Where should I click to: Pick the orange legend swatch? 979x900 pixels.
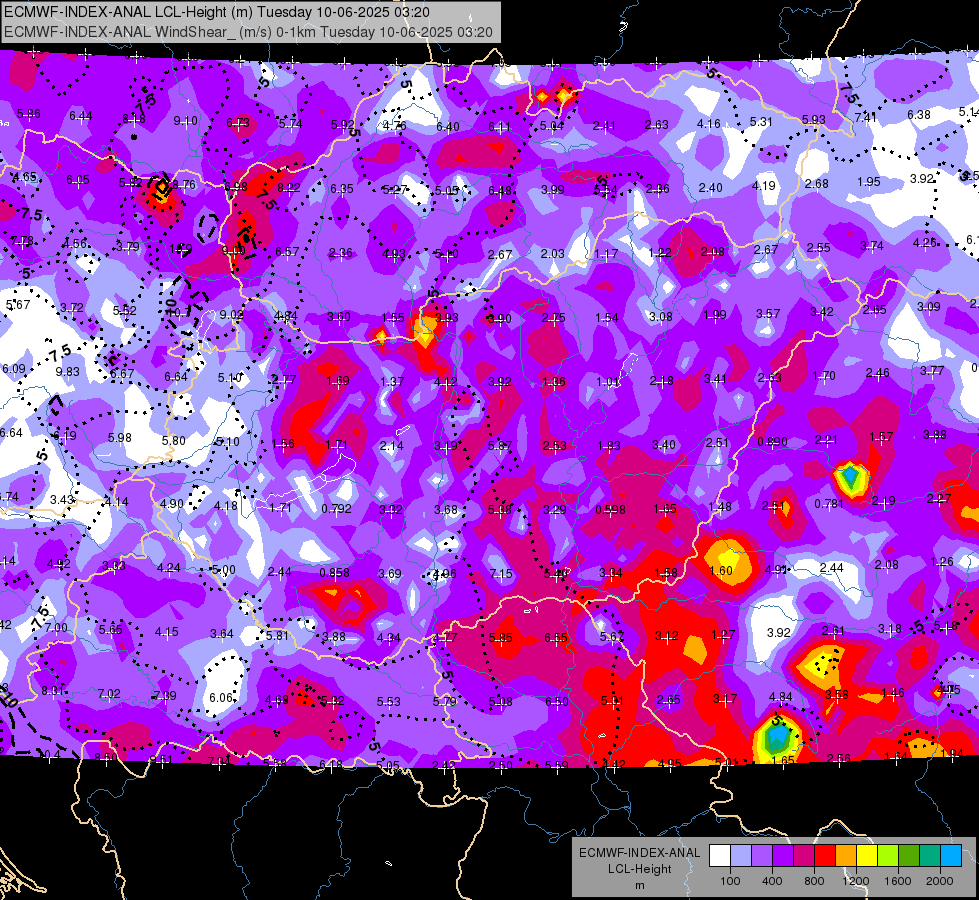point(846,856)
